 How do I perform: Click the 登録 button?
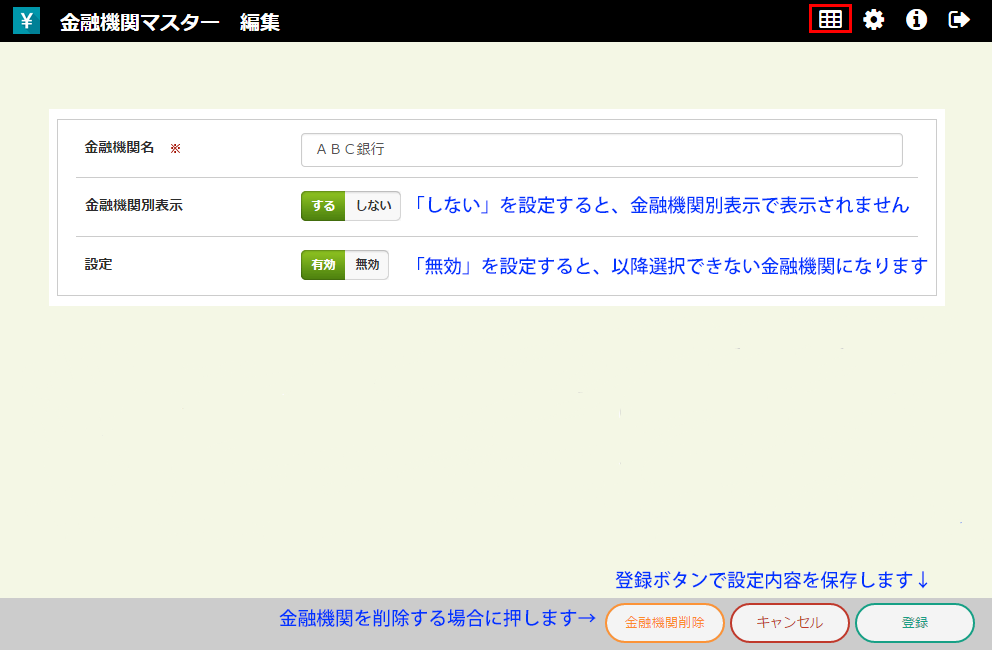pos(915,623)
